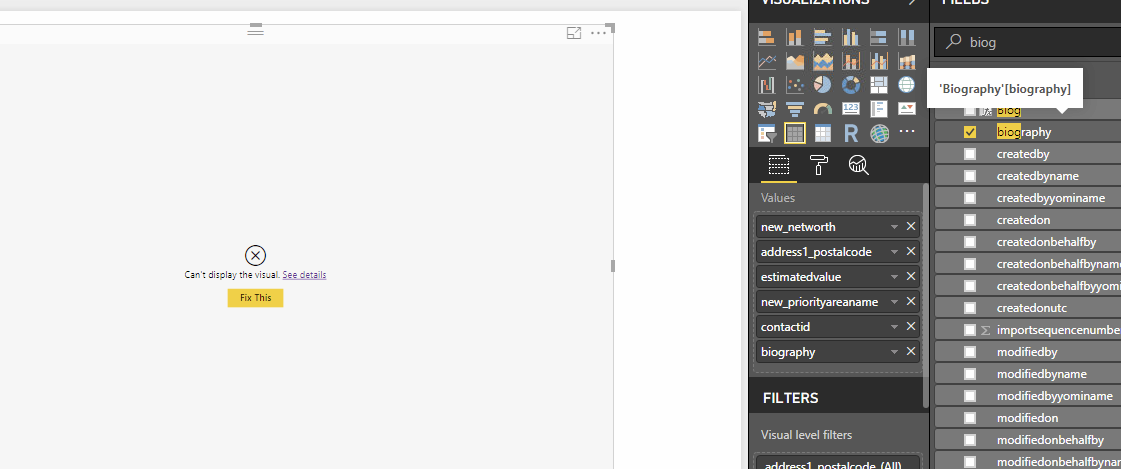This screenshot has width=1121, height=469.
Task: Open dropdown arrow for contactid value
Action: [x=894, y=327]
